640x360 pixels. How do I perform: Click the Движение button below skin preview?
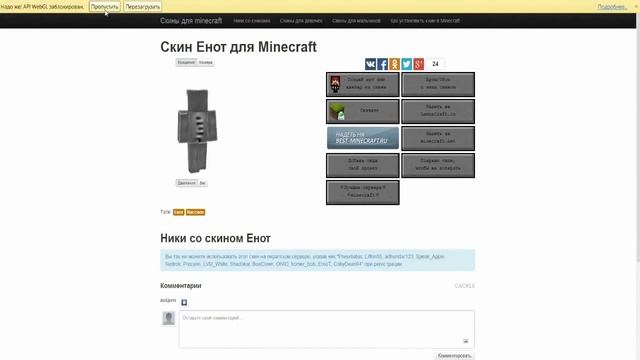(187, 183)
